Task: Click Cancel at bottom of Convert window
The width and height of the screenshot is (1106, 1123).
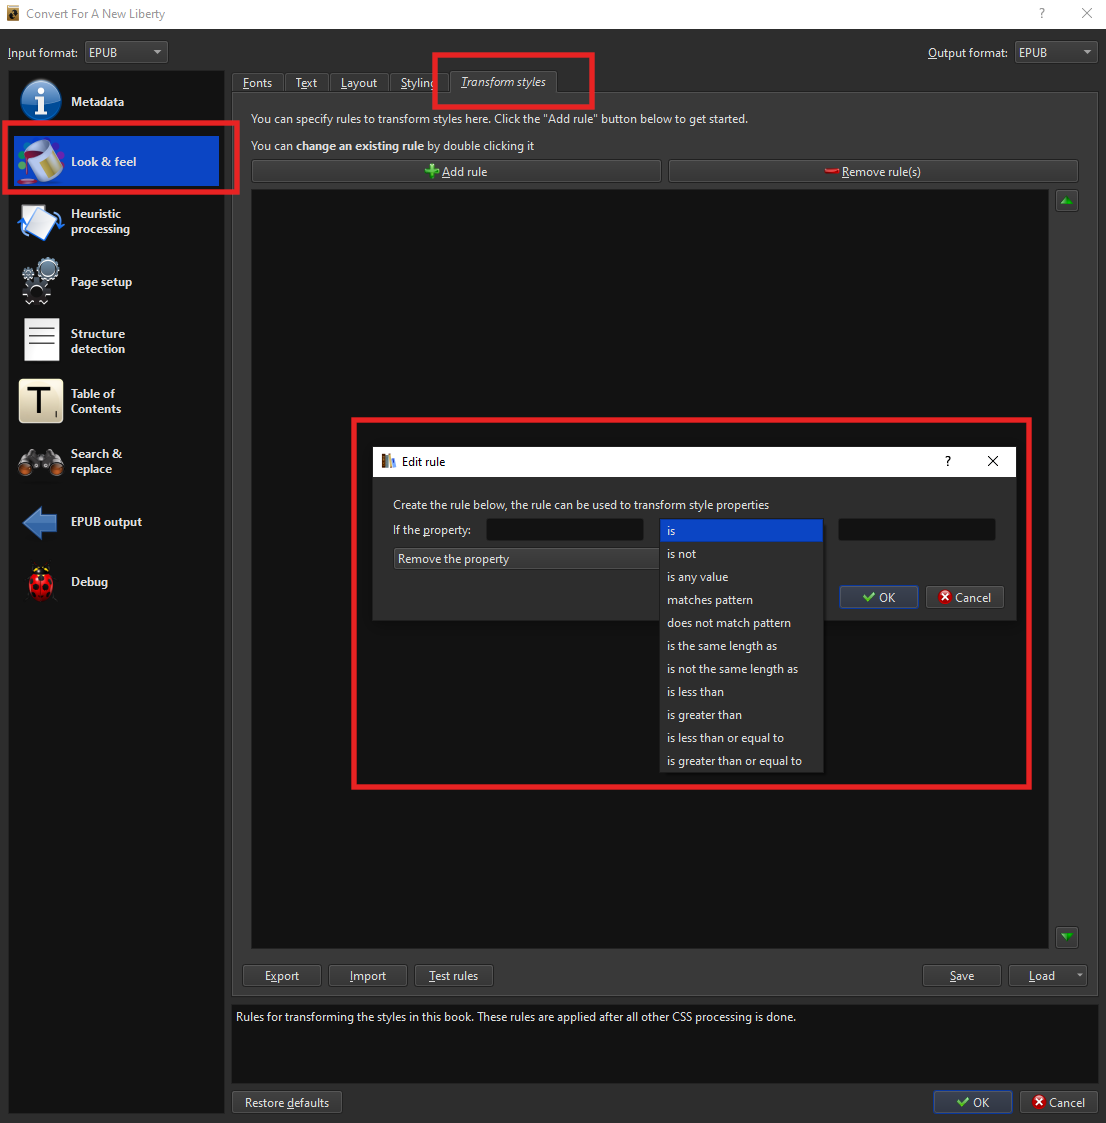Action: pyautogui.click(x=1059, y=1102)
